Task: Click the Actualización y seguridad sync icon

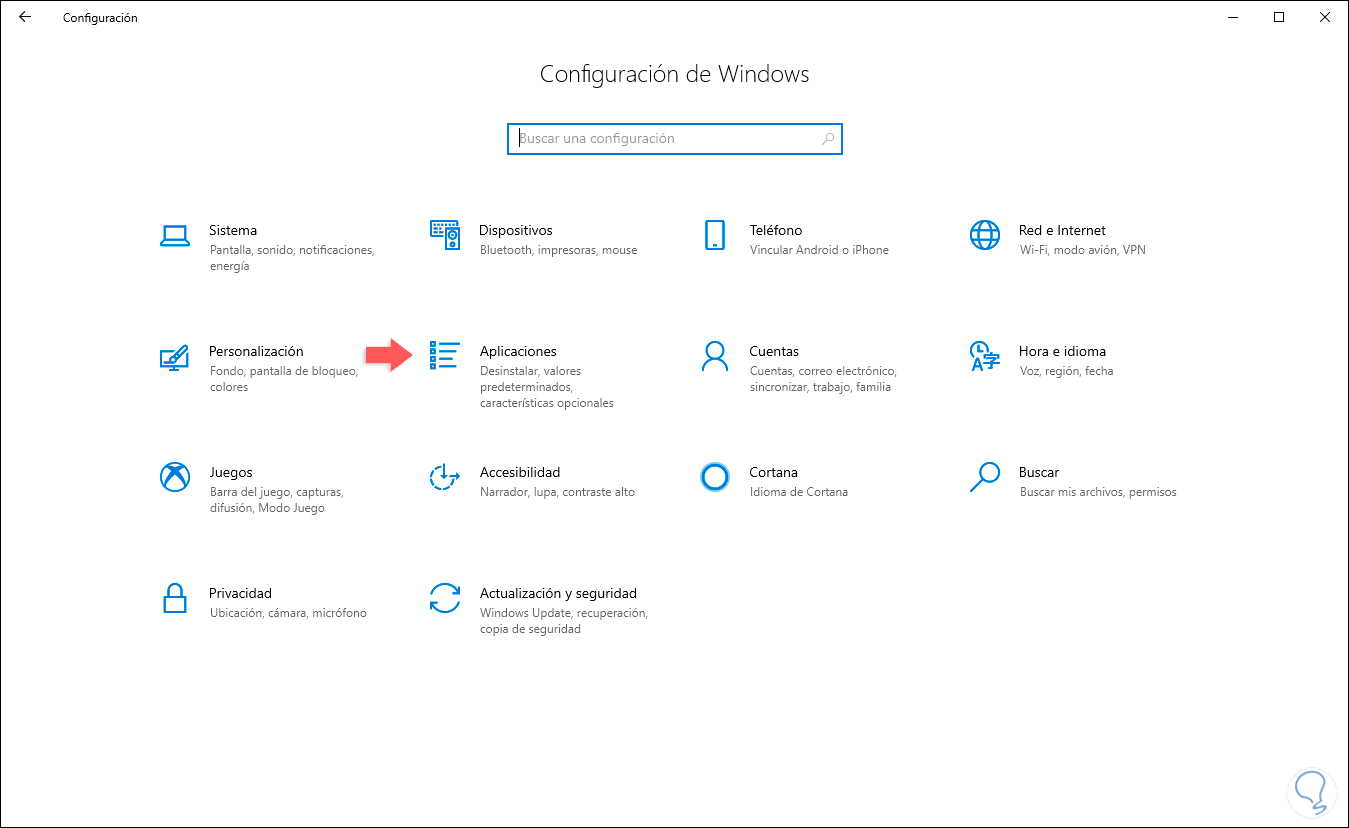Action: click(444, 598)
